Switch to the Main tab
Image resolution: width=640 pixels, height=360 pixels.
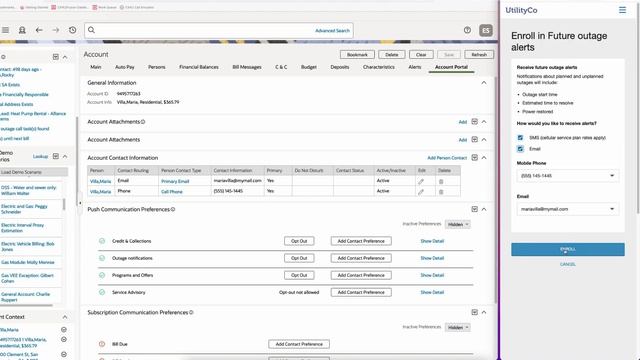[96, 67]
